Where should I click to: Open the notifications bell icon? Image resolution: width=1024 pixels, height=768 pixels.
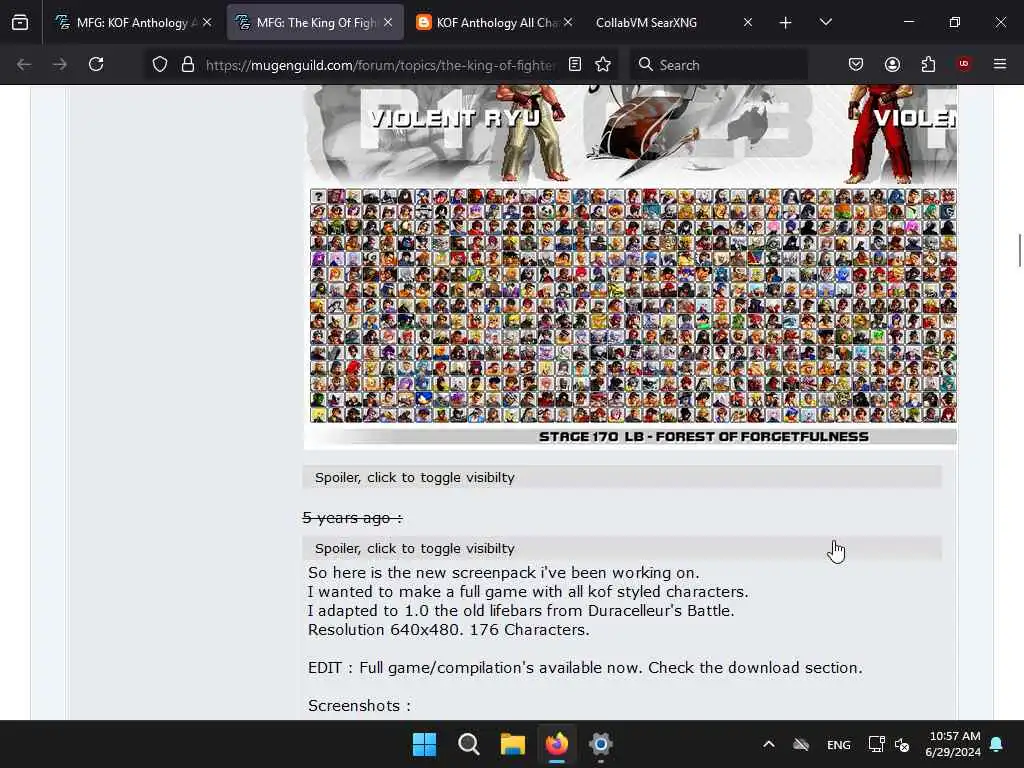pos(997,744)
